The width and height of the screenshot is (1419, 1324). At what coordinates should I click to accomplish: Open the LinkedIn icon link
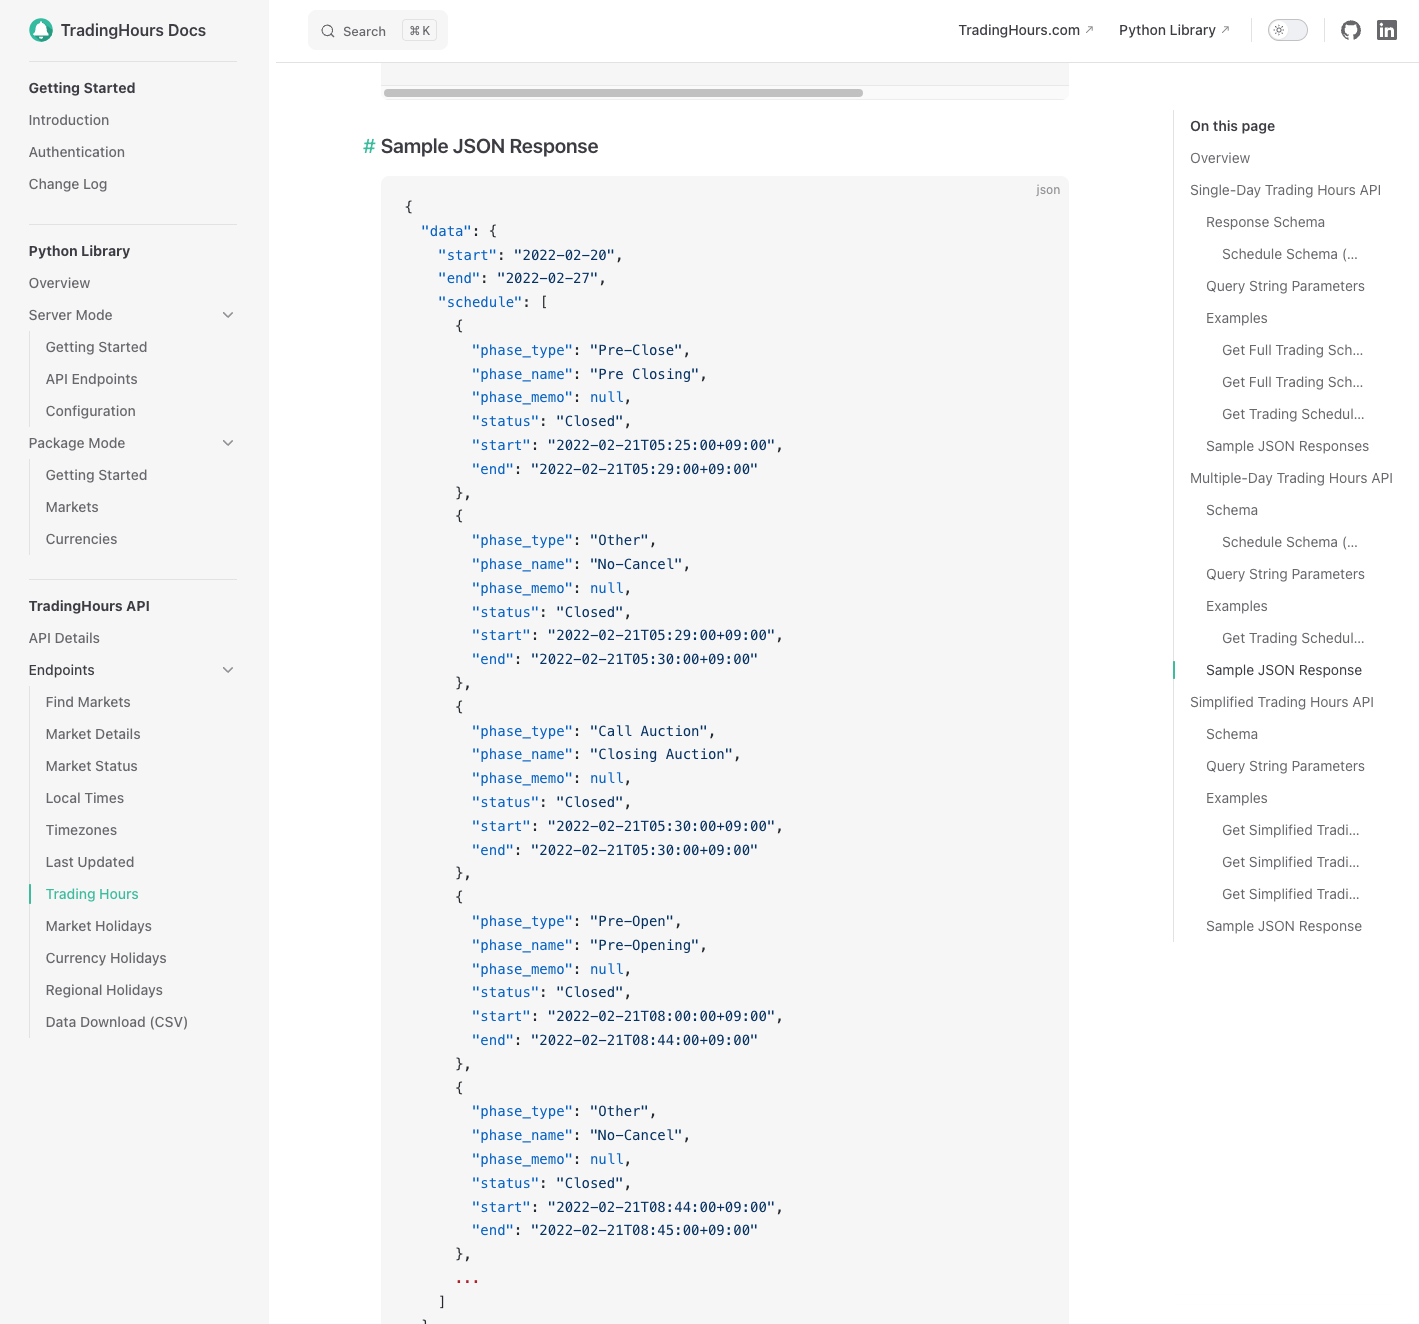[x=1387, y=30]
